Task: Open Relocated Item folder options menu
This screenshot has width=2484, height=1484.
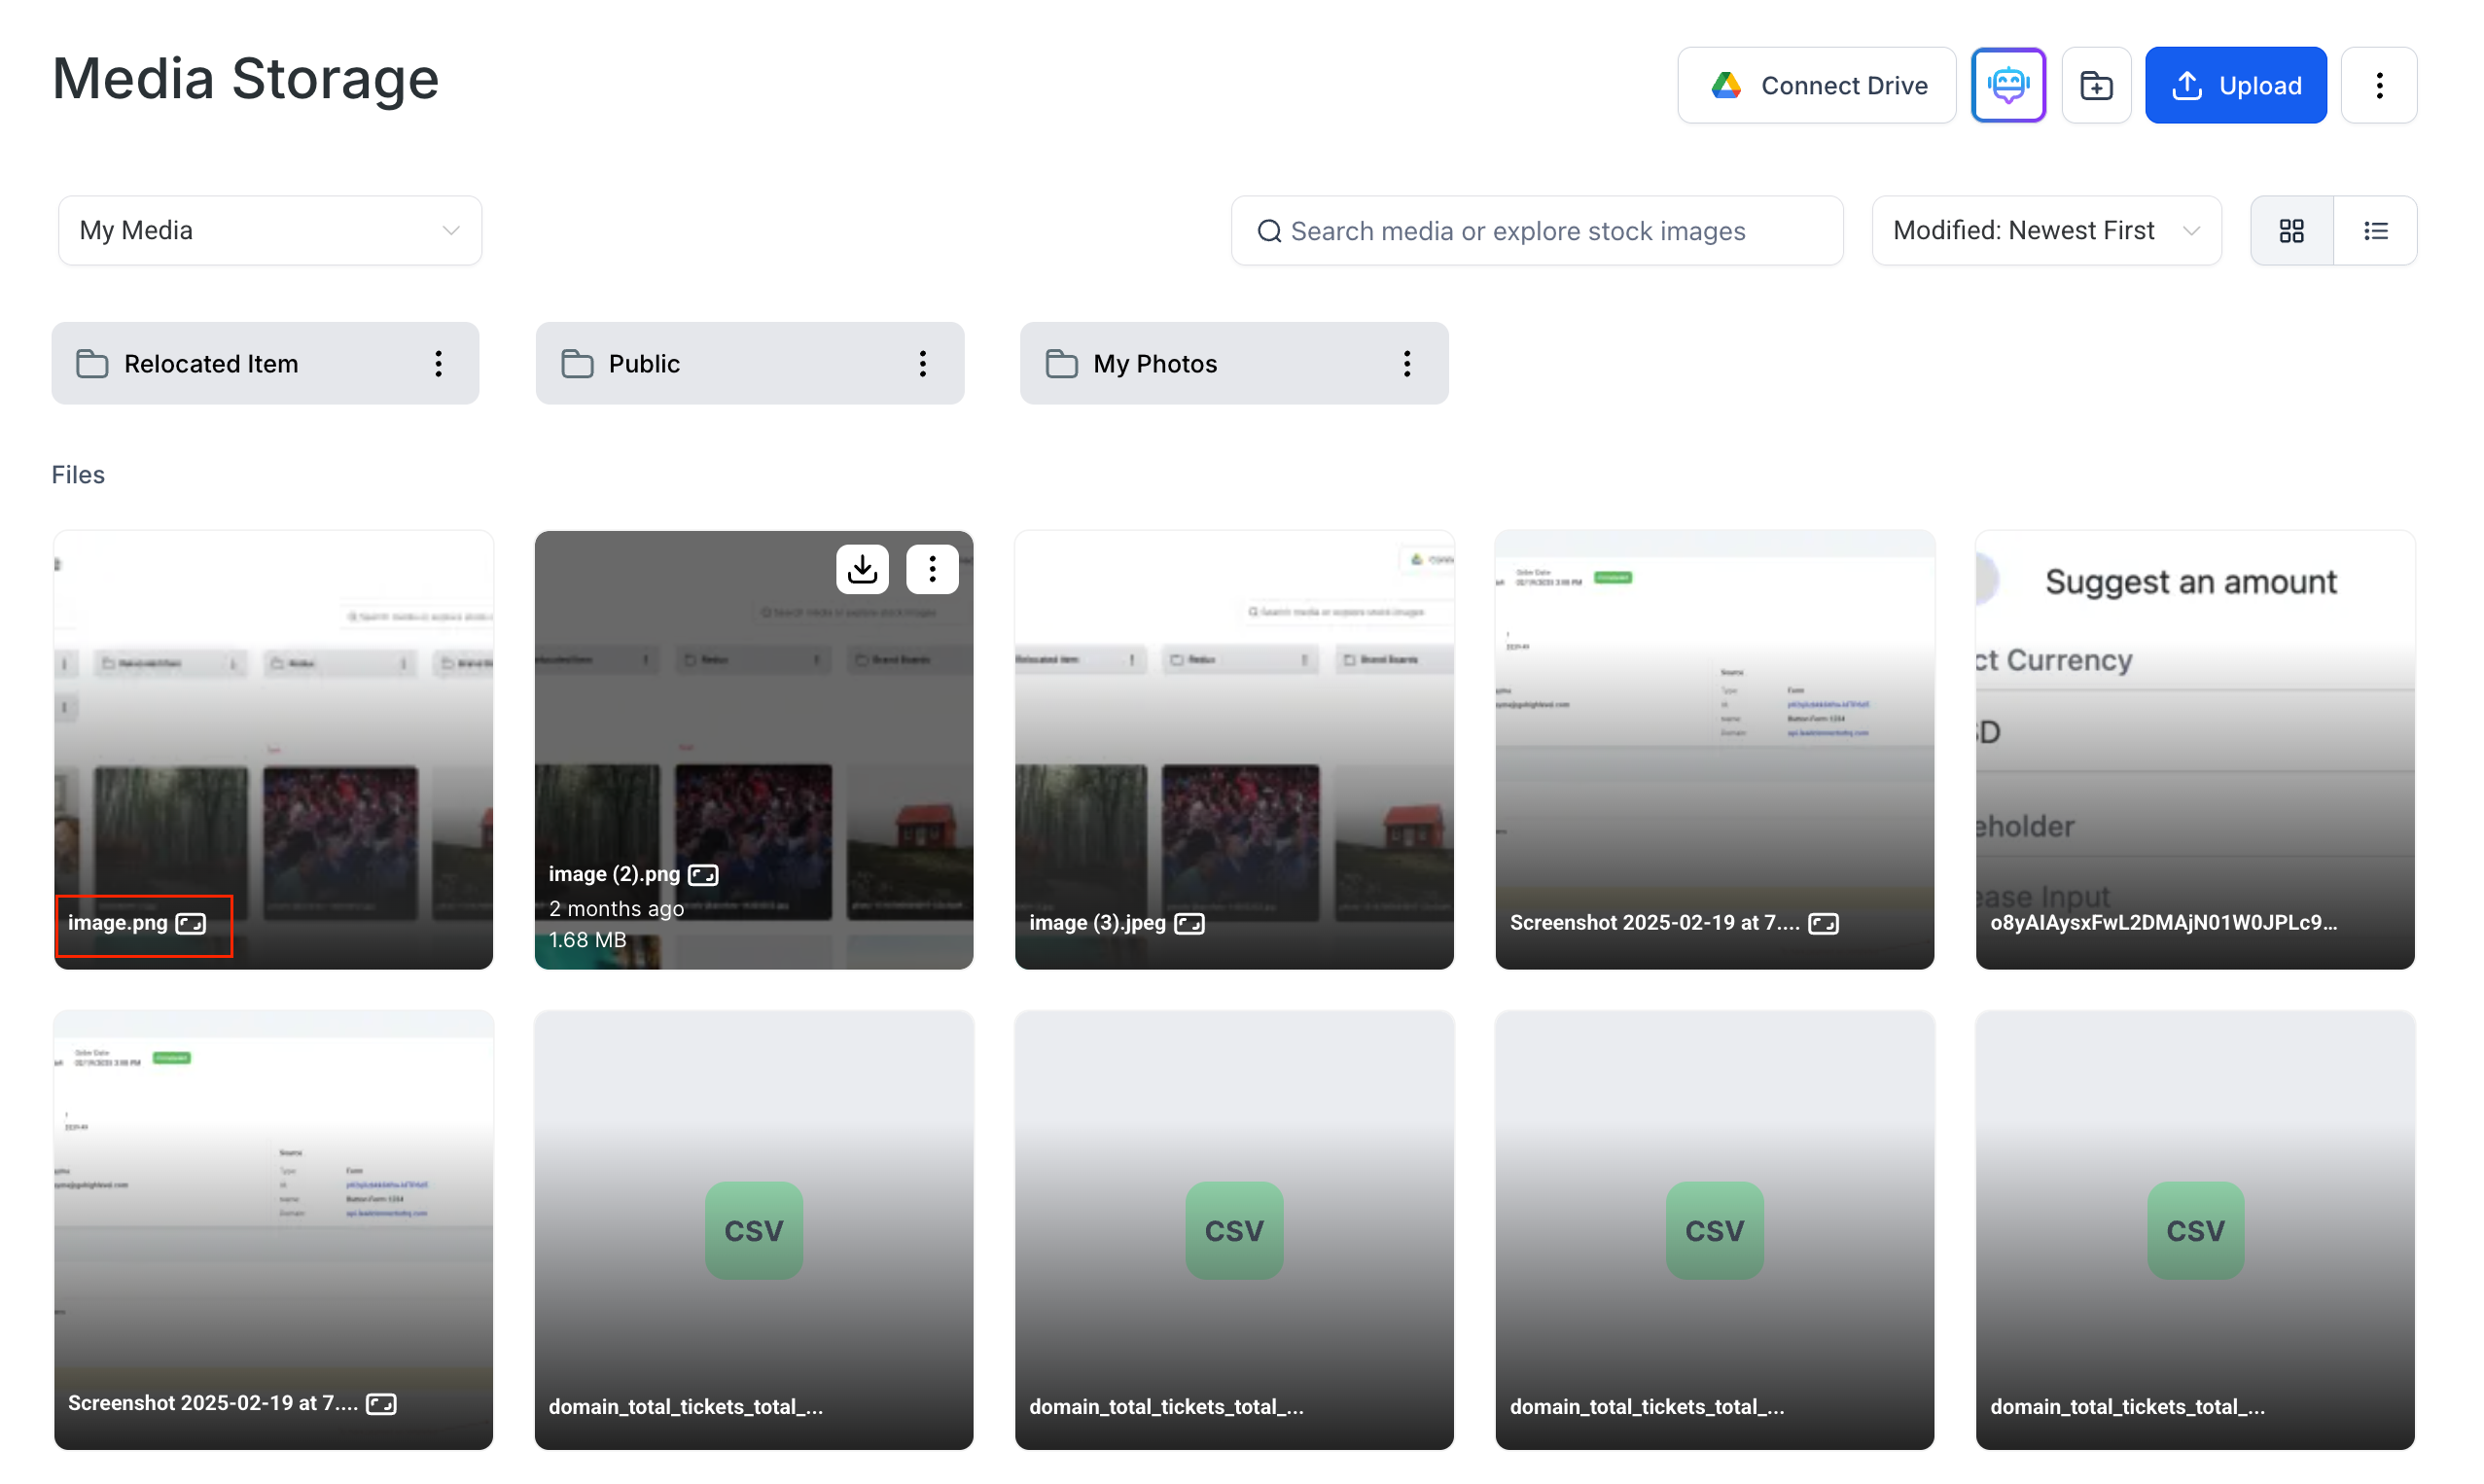Action: click(x=438, y=363)
